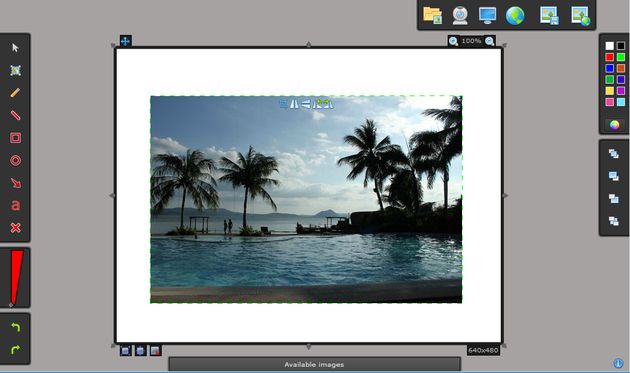Redo the last action

tap(15, 350)
